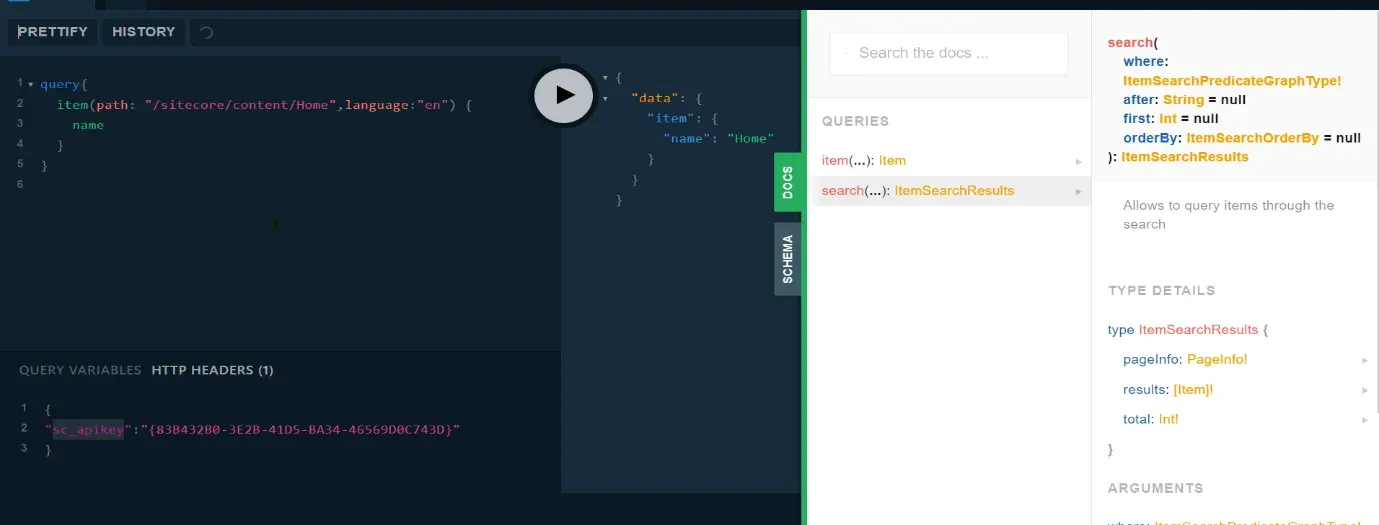Collapse the "data" object in response
The width and height of the screenshot is (1379, 525).
(605, 98)
